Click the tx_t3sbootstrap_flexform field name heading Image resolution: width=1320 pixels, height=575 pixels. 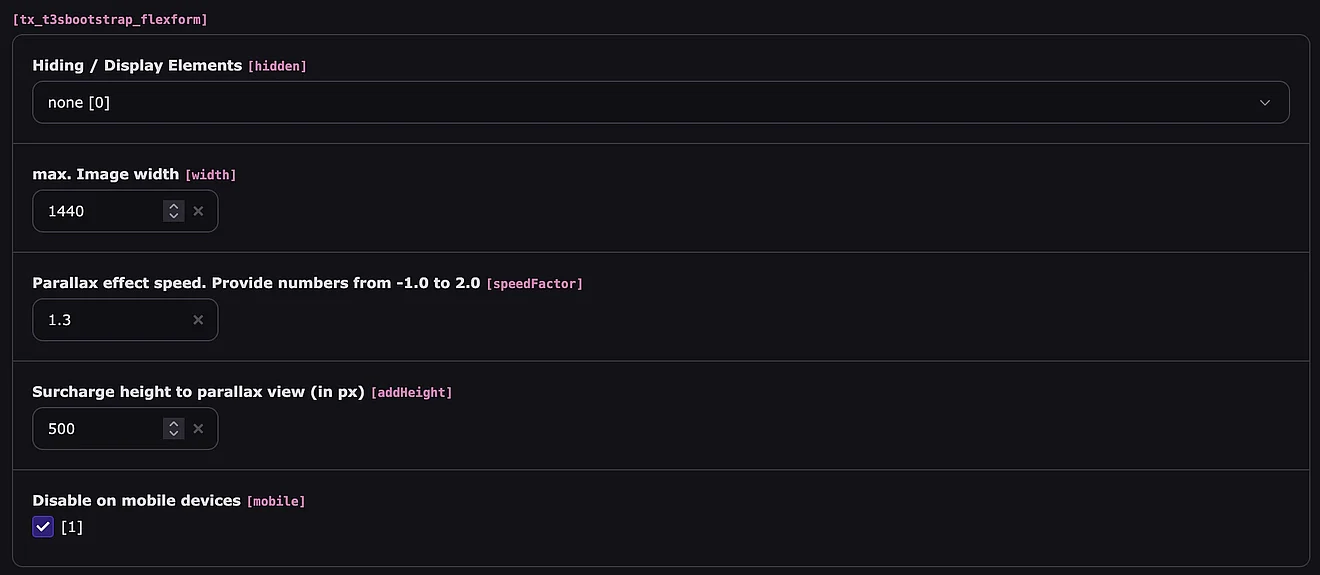tap(110, 19)
